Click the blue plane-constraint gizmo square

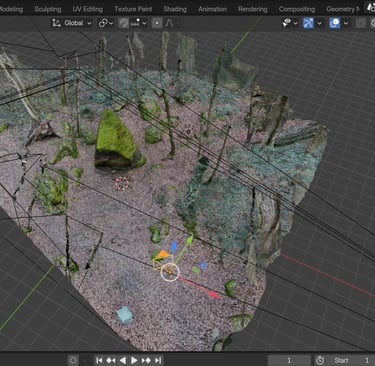click(x=202, y=265)
